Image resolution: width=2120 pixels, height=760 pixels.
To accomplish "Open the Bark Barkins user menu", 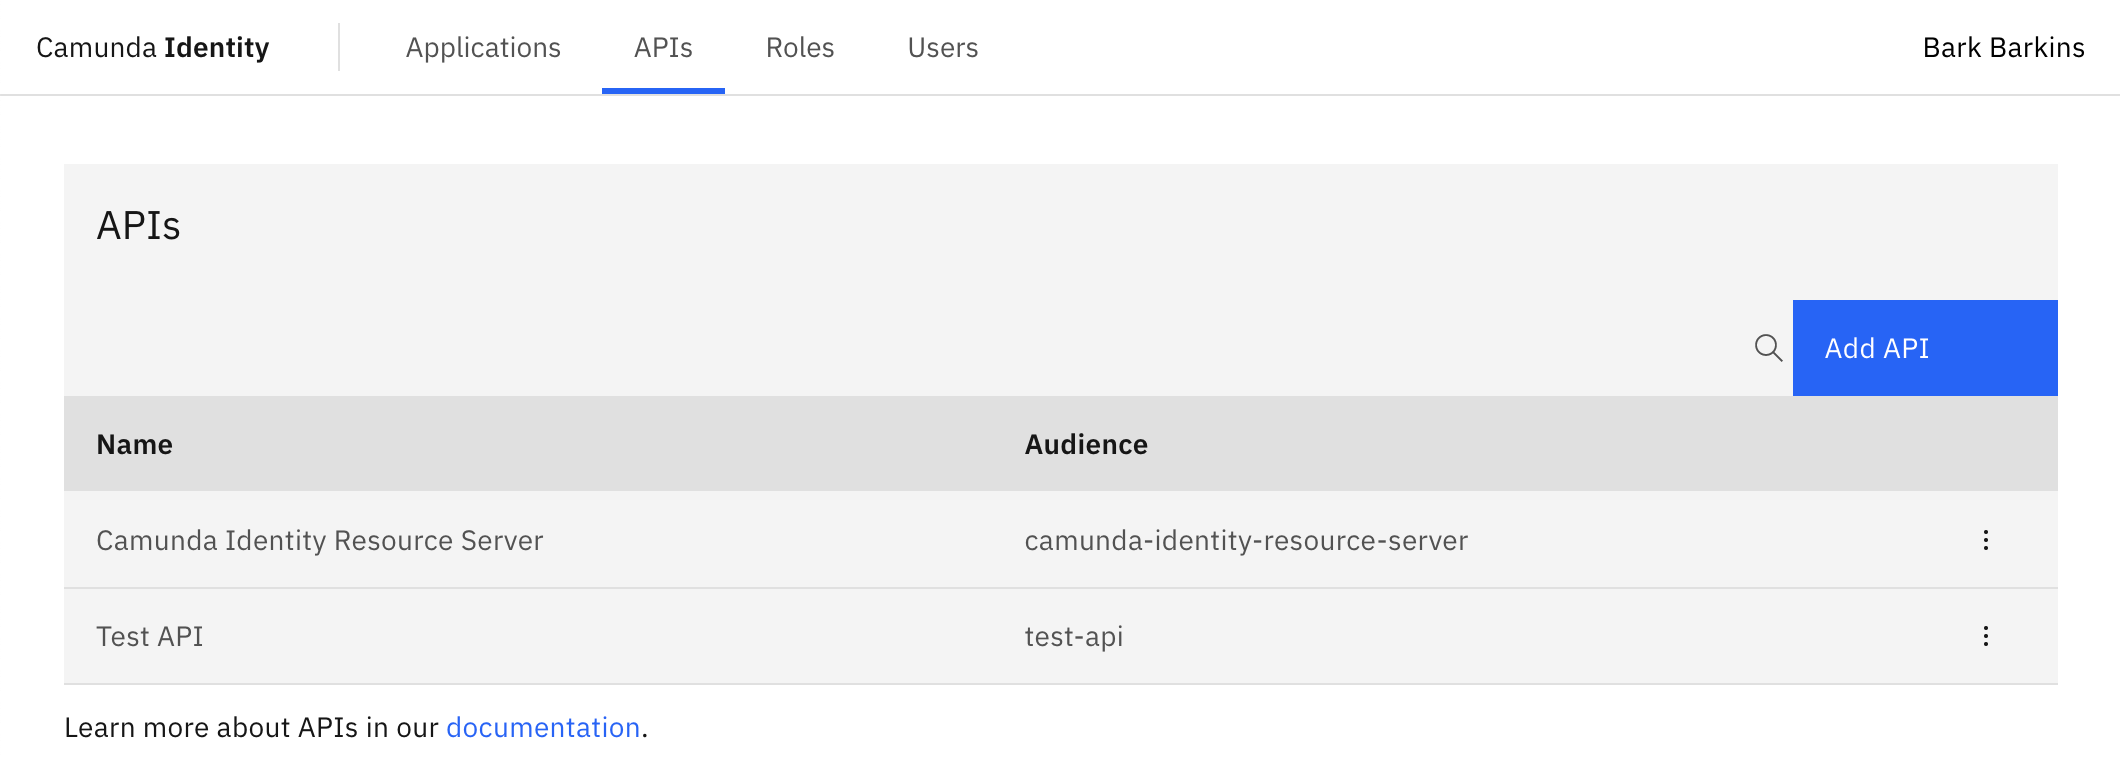I will pos(2003,48).
